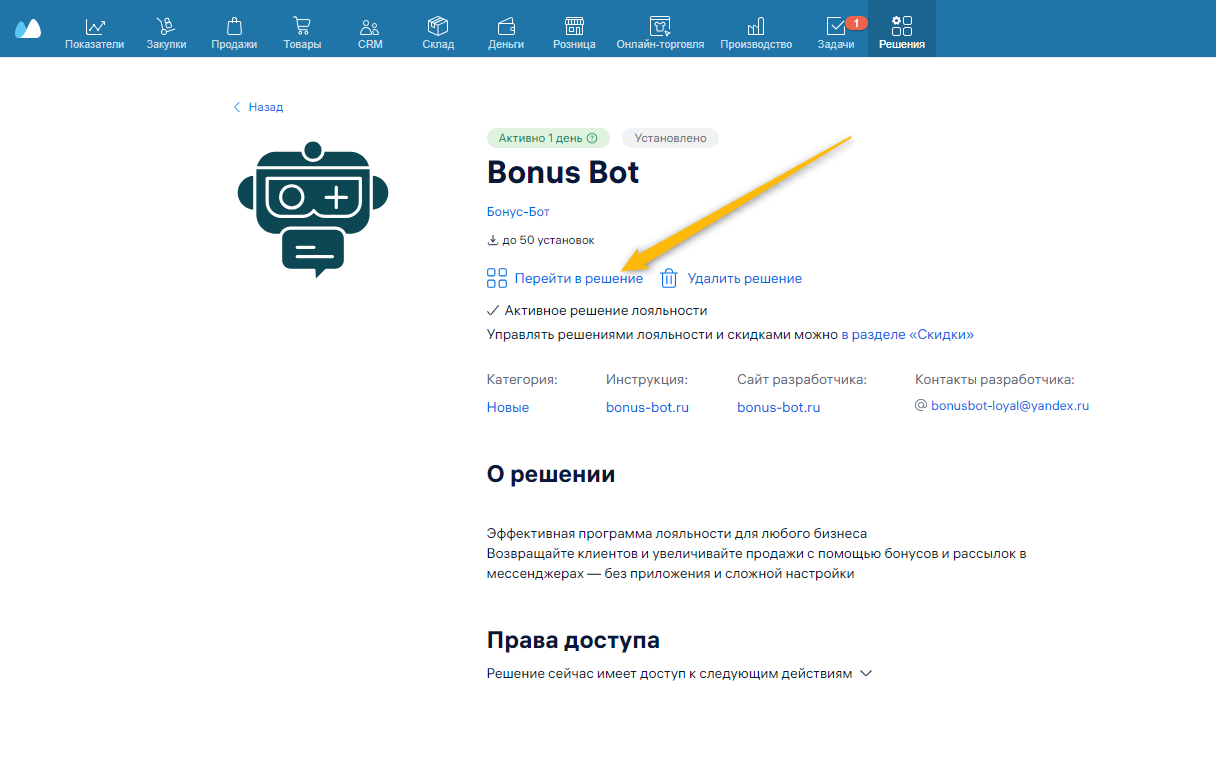This screenshot has height=765, width=1216.
Task: Click the Установлено status badge
Action: 670,138
